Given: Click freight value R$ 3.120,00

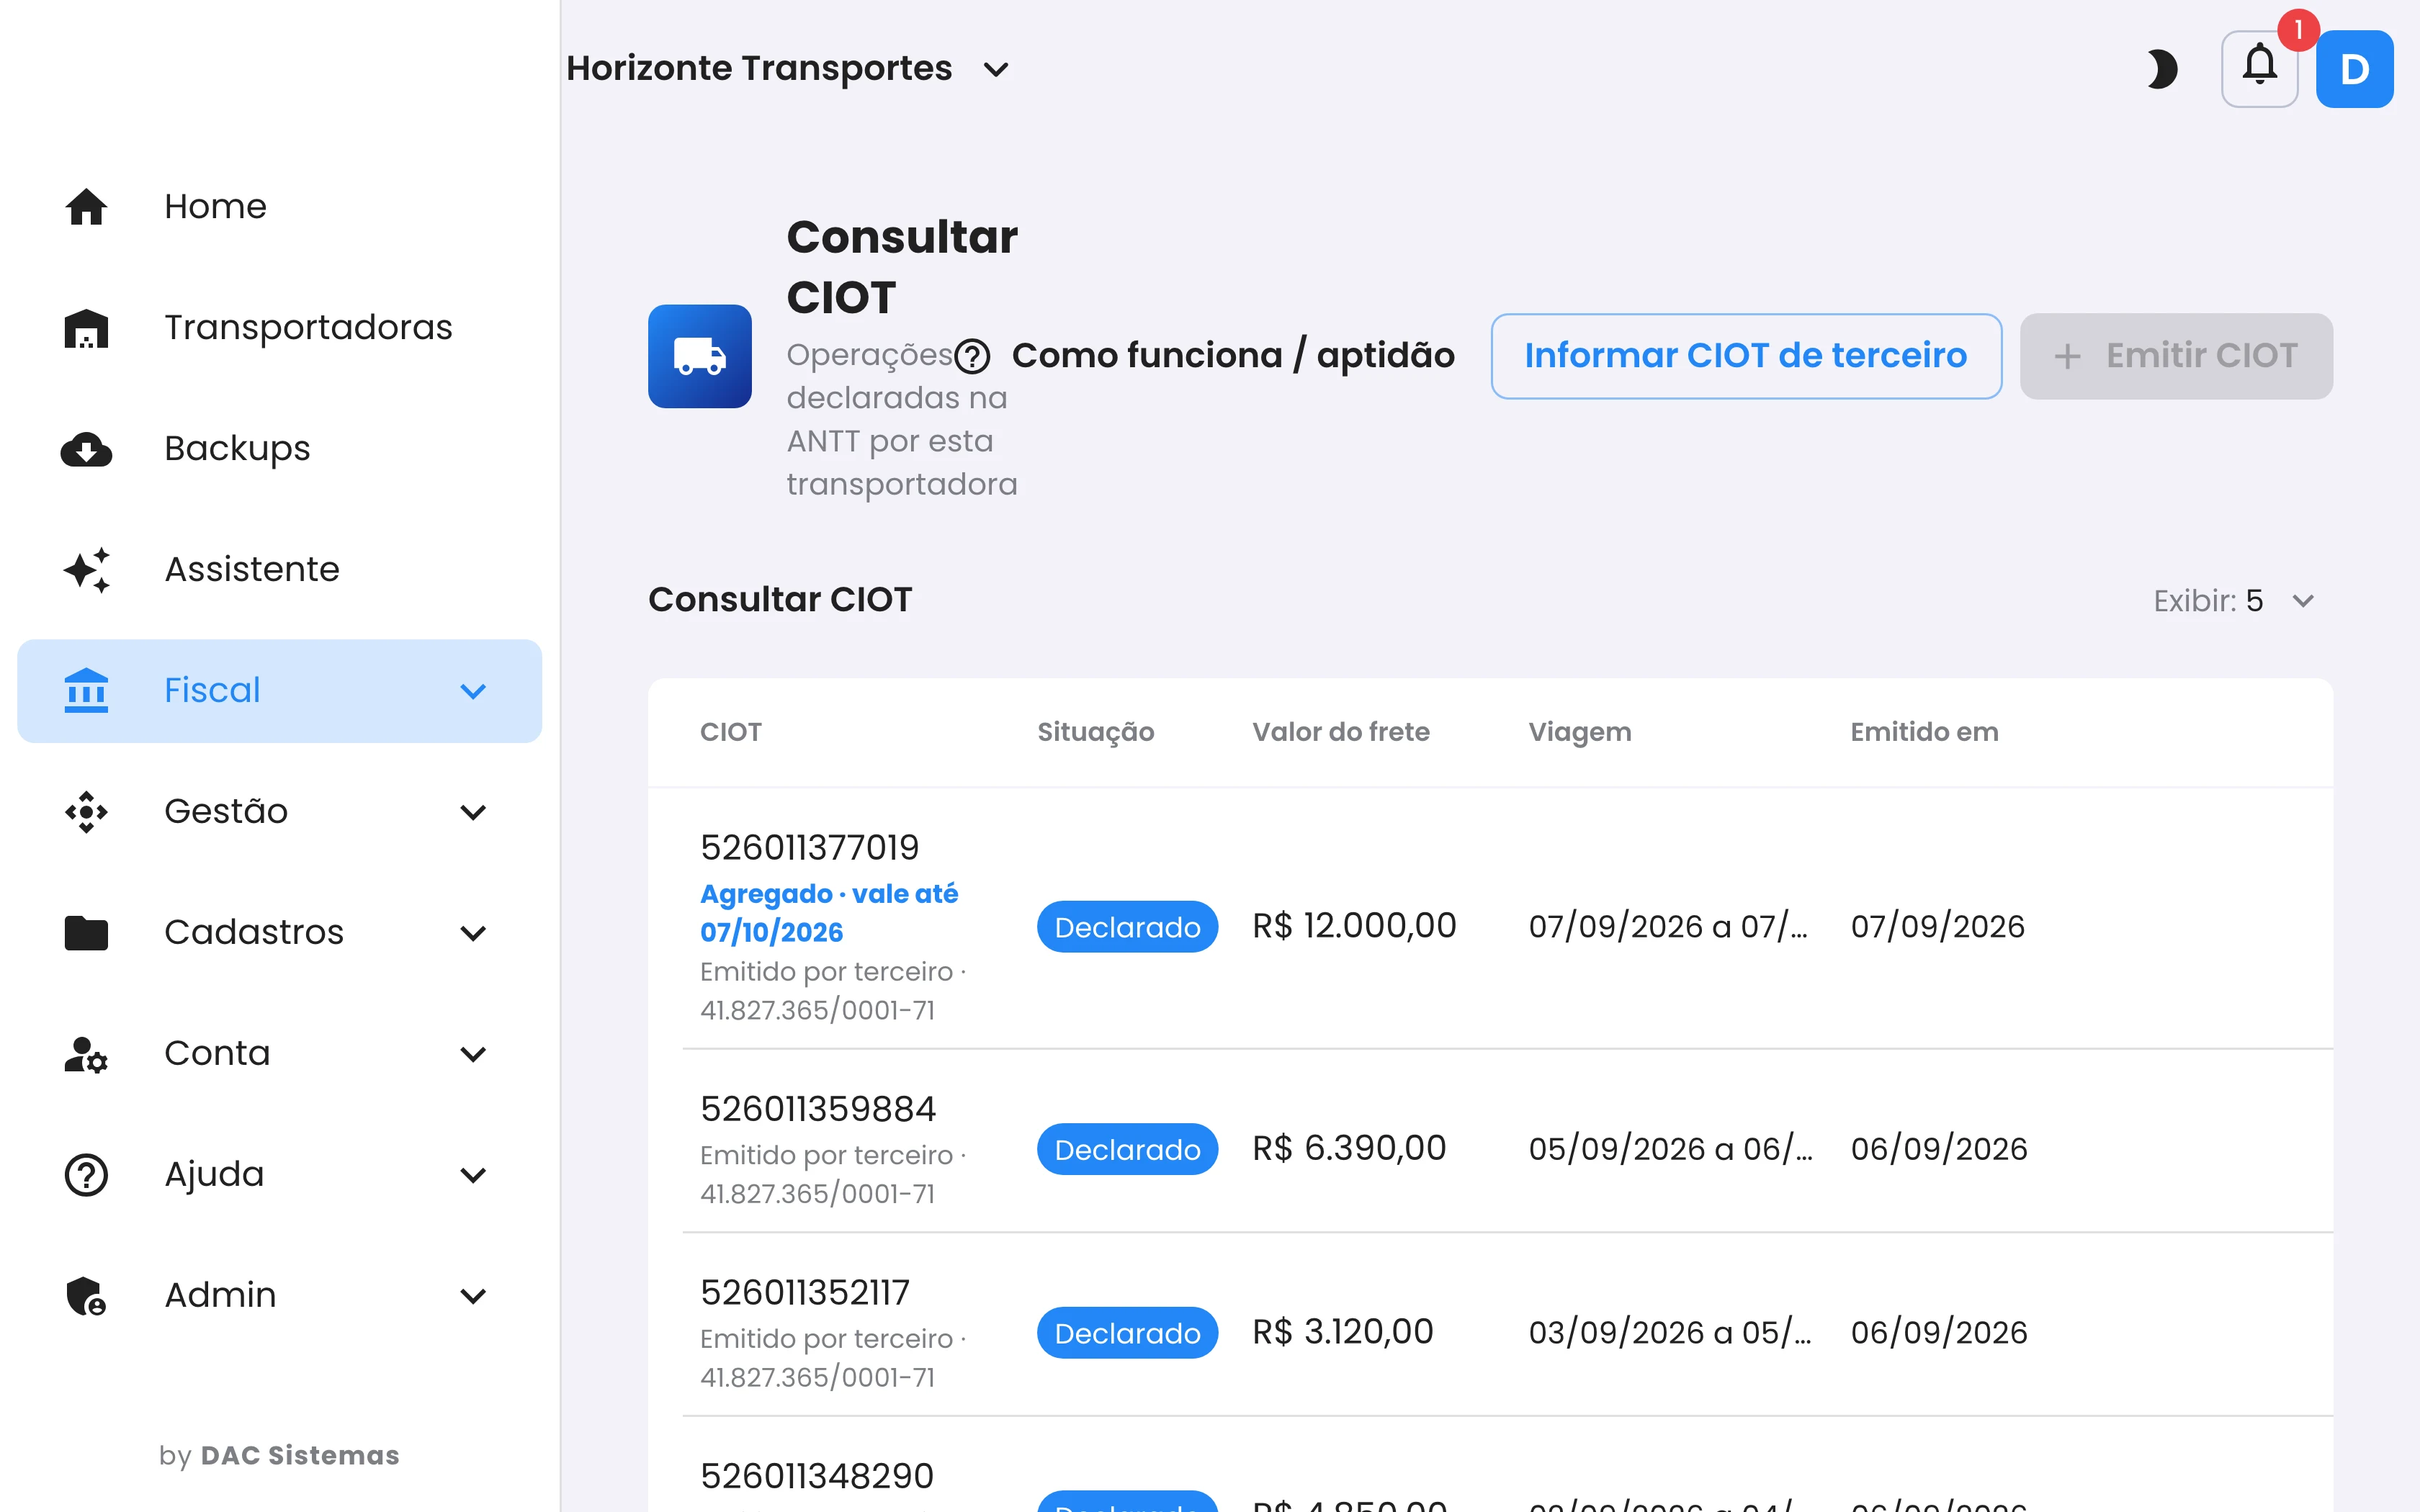Looking at the screenshot, I should [1343, 1332].
